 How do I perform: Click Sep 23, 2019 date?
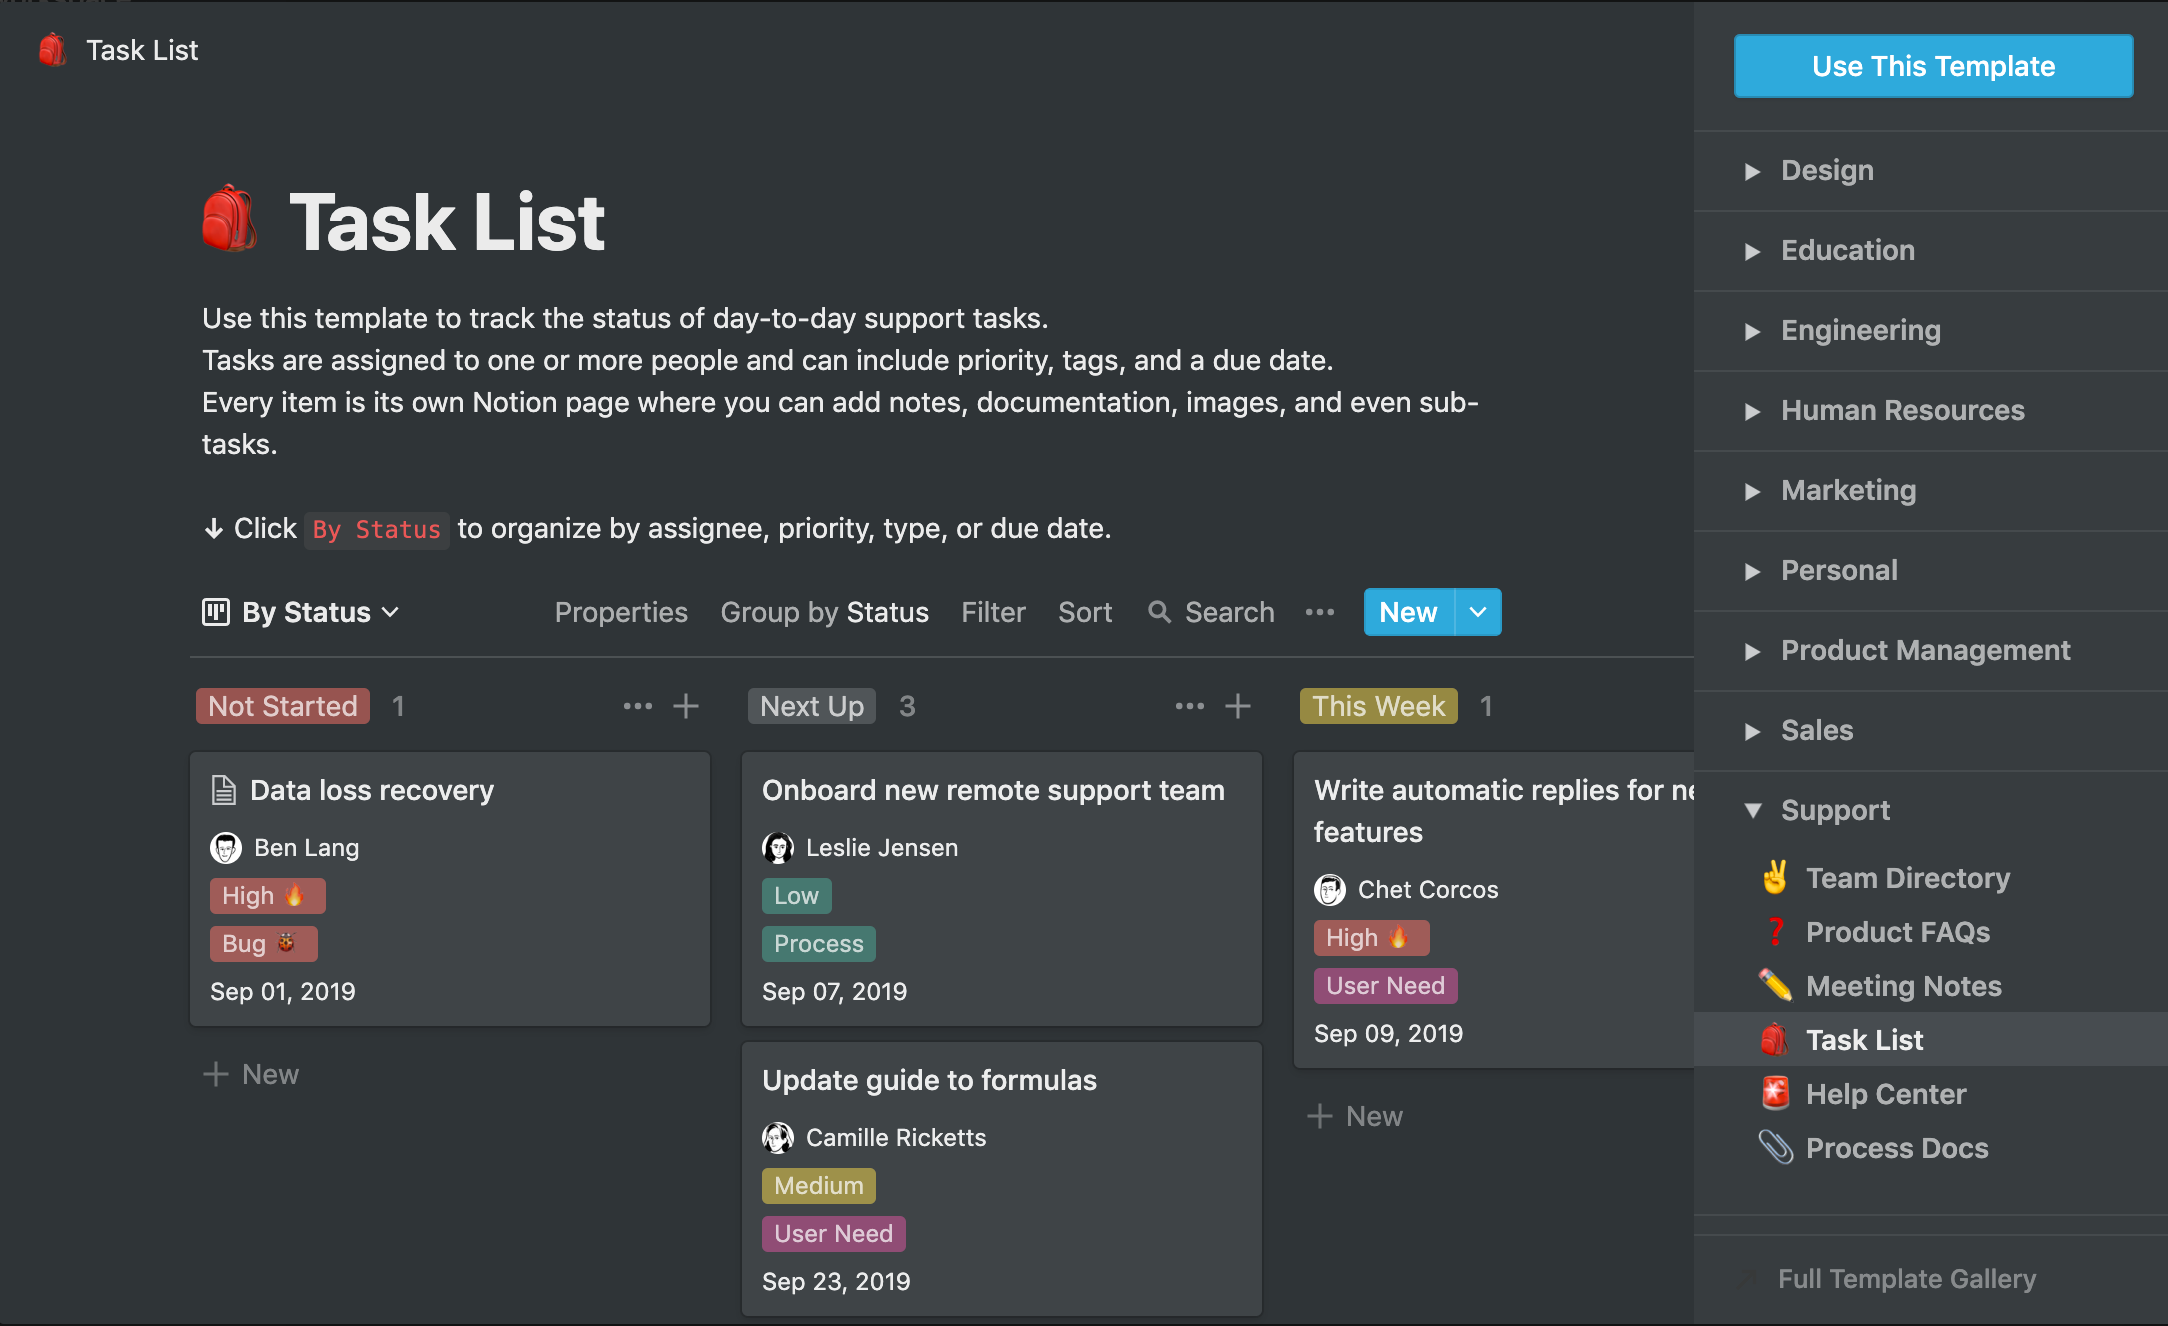[836, 1282]
